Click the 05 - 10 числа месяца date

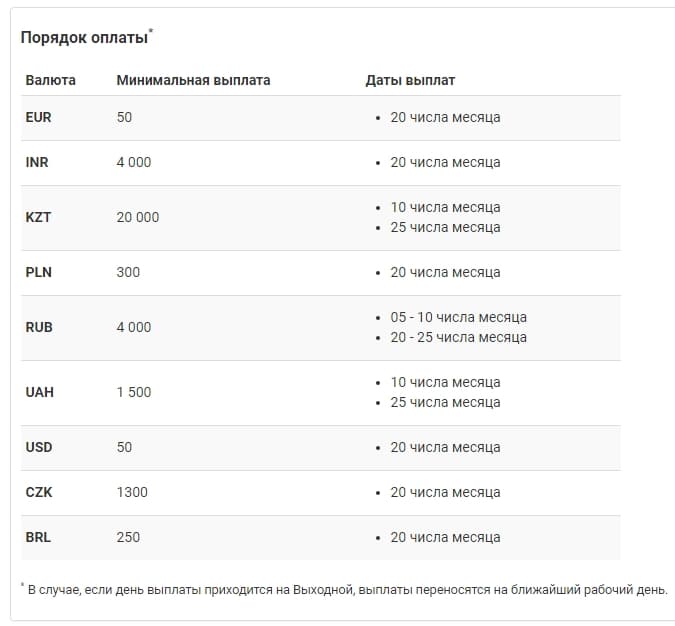458,317
